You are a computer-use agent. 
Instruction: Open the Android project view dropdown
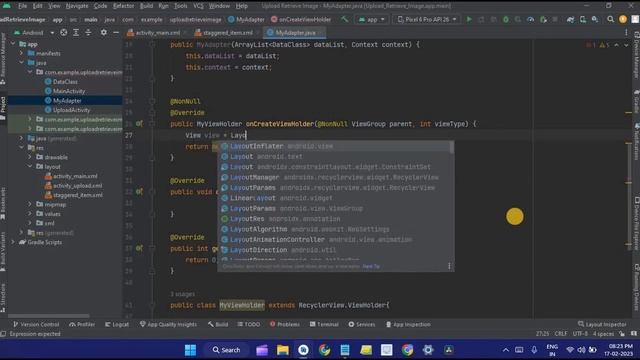point(34,32)
